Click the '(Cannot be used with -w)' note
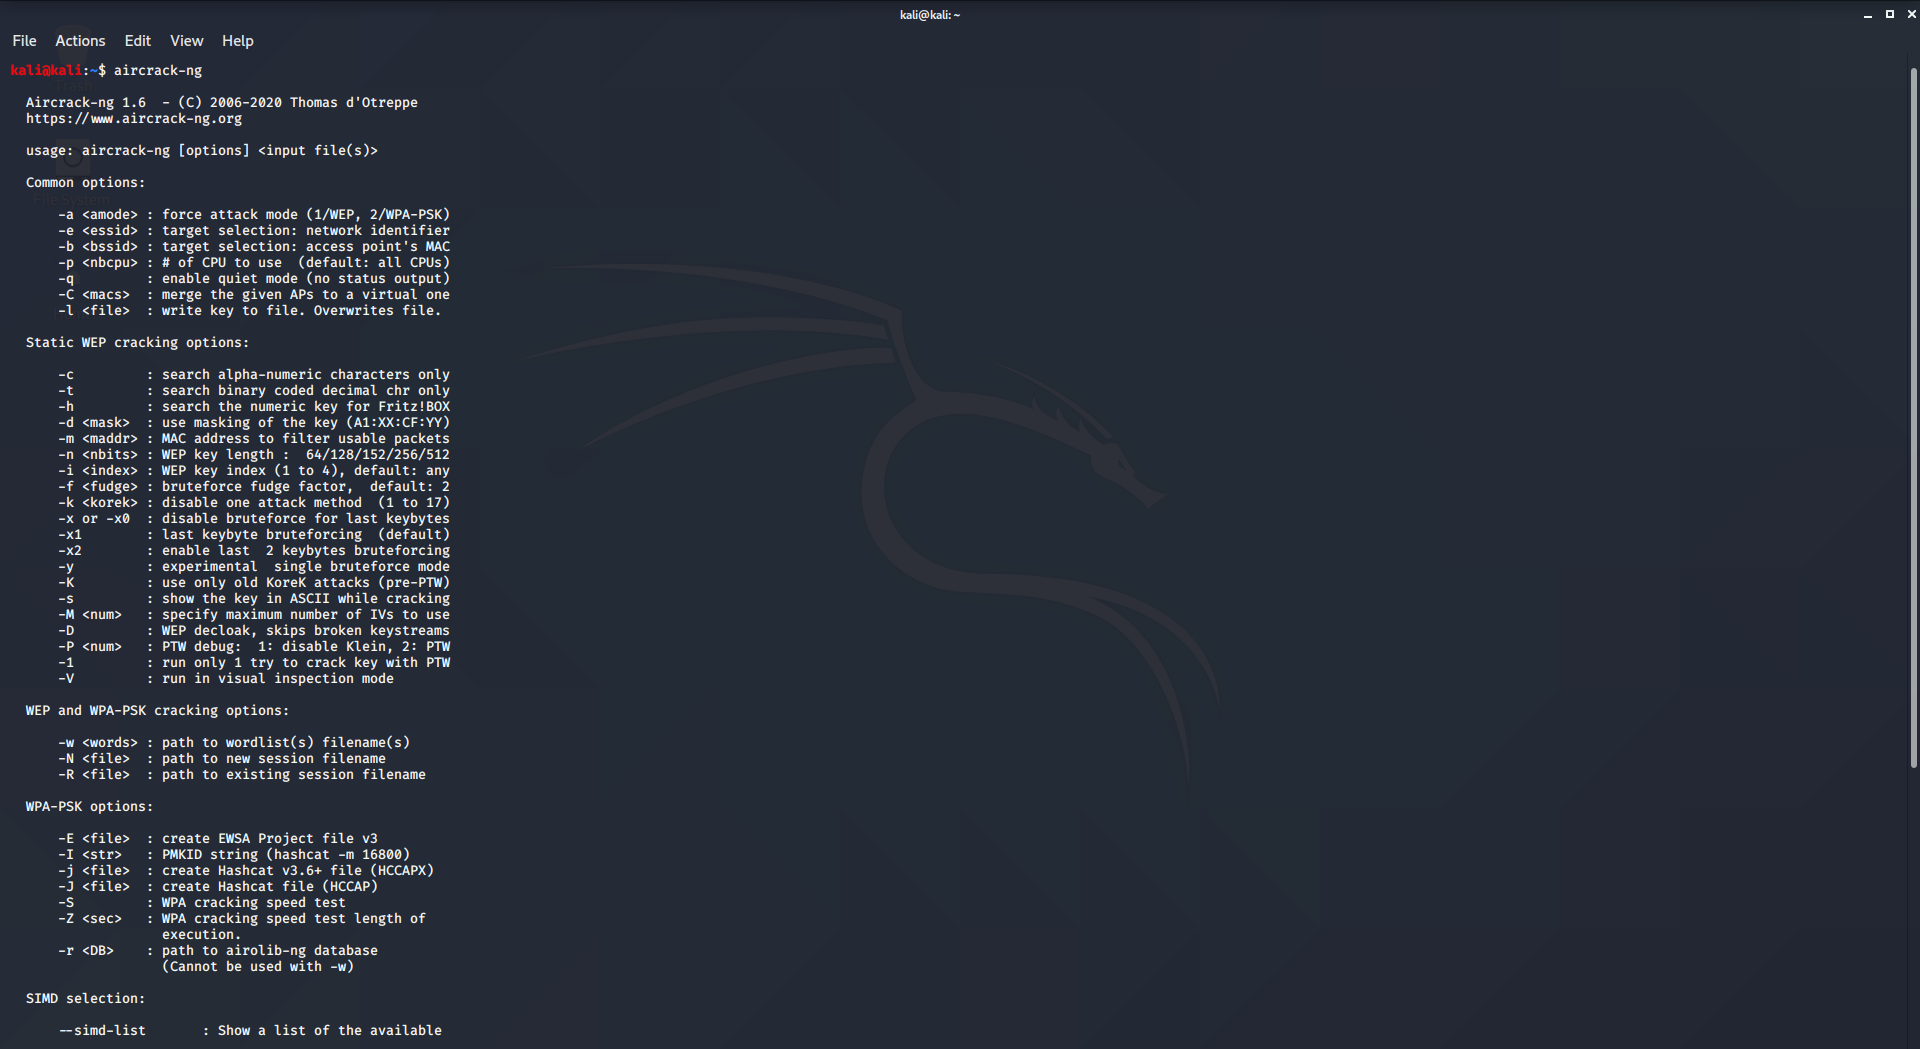1920x1049 pixels. tap(258, 967)
